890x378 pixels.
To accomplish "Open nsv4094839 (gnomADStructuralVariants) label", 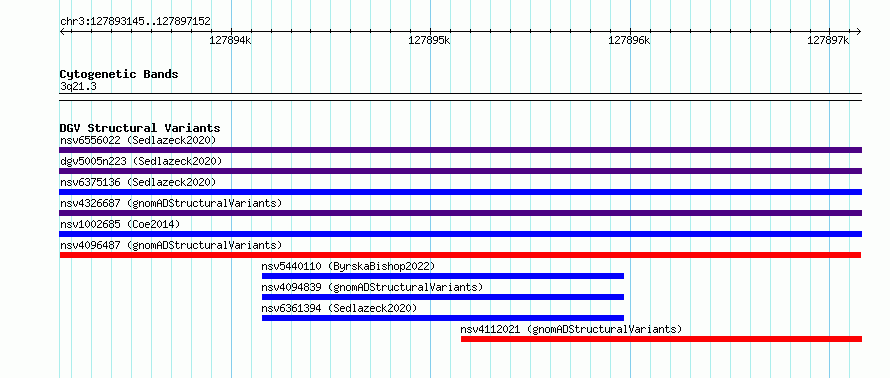I will tap(372, 287).
